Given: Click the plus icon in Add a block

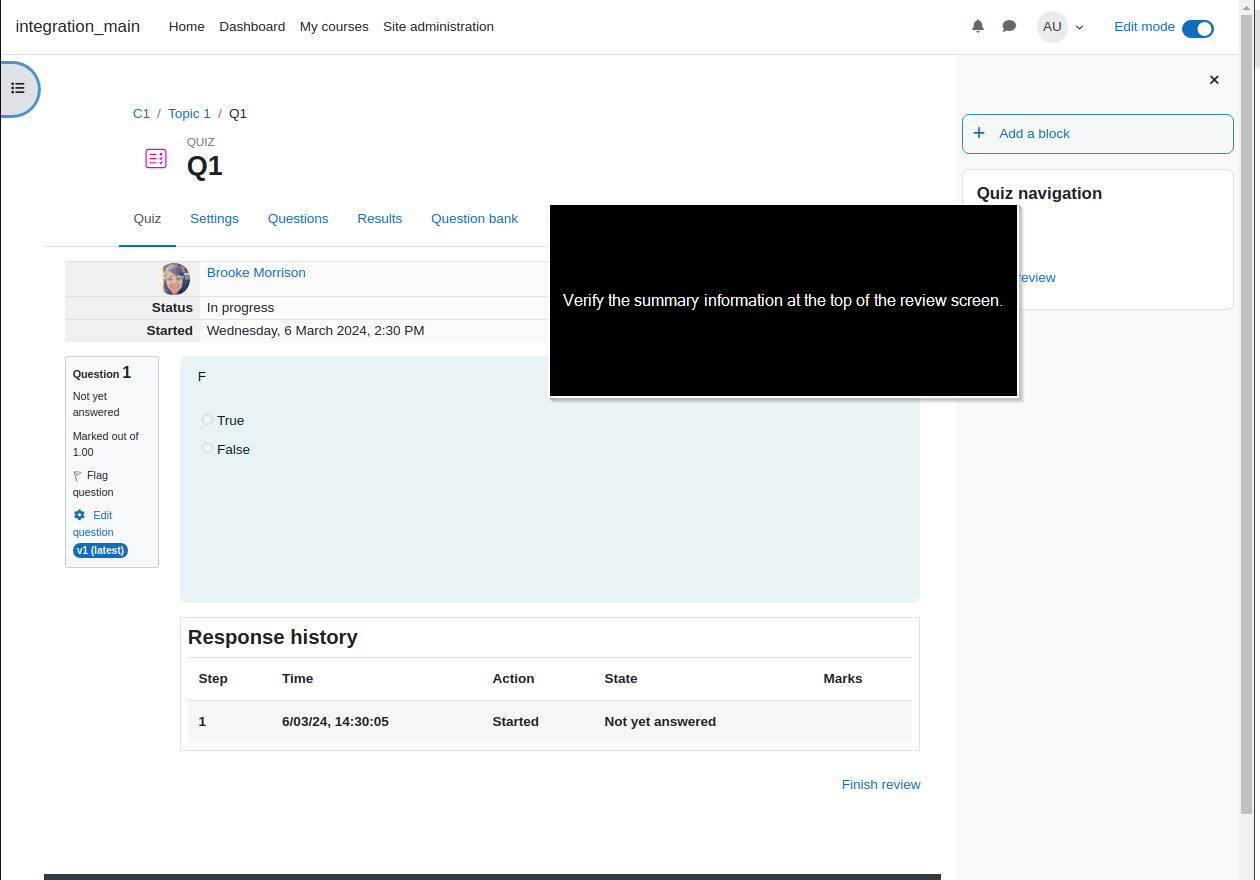Looking at the screenshot, I should pos(978,133).
